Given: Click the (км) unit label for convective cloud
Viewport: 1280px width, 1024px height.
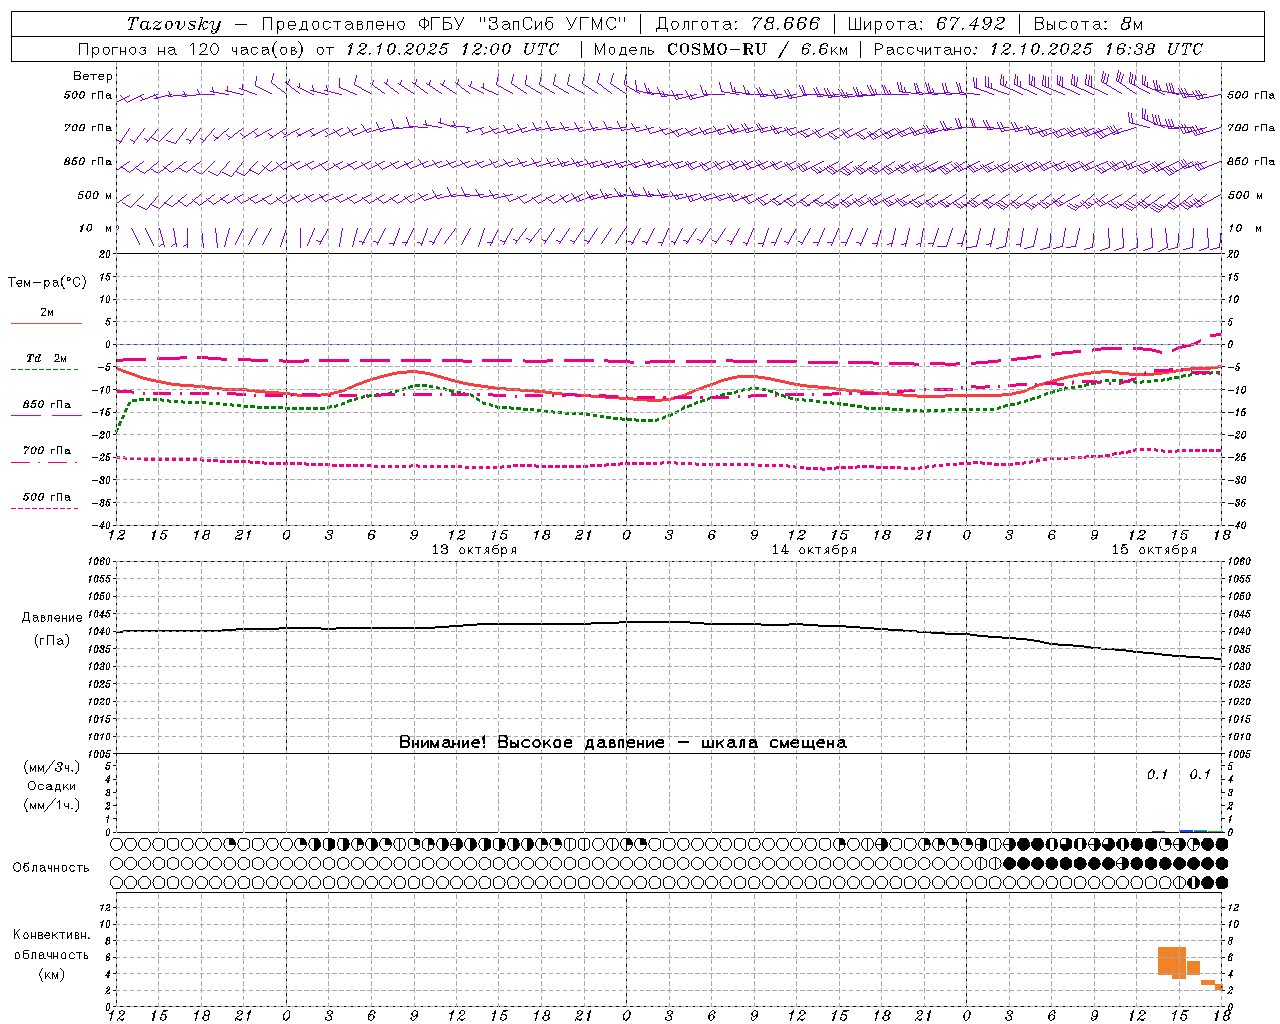Looking at the screenshot, I should [52, 974].
